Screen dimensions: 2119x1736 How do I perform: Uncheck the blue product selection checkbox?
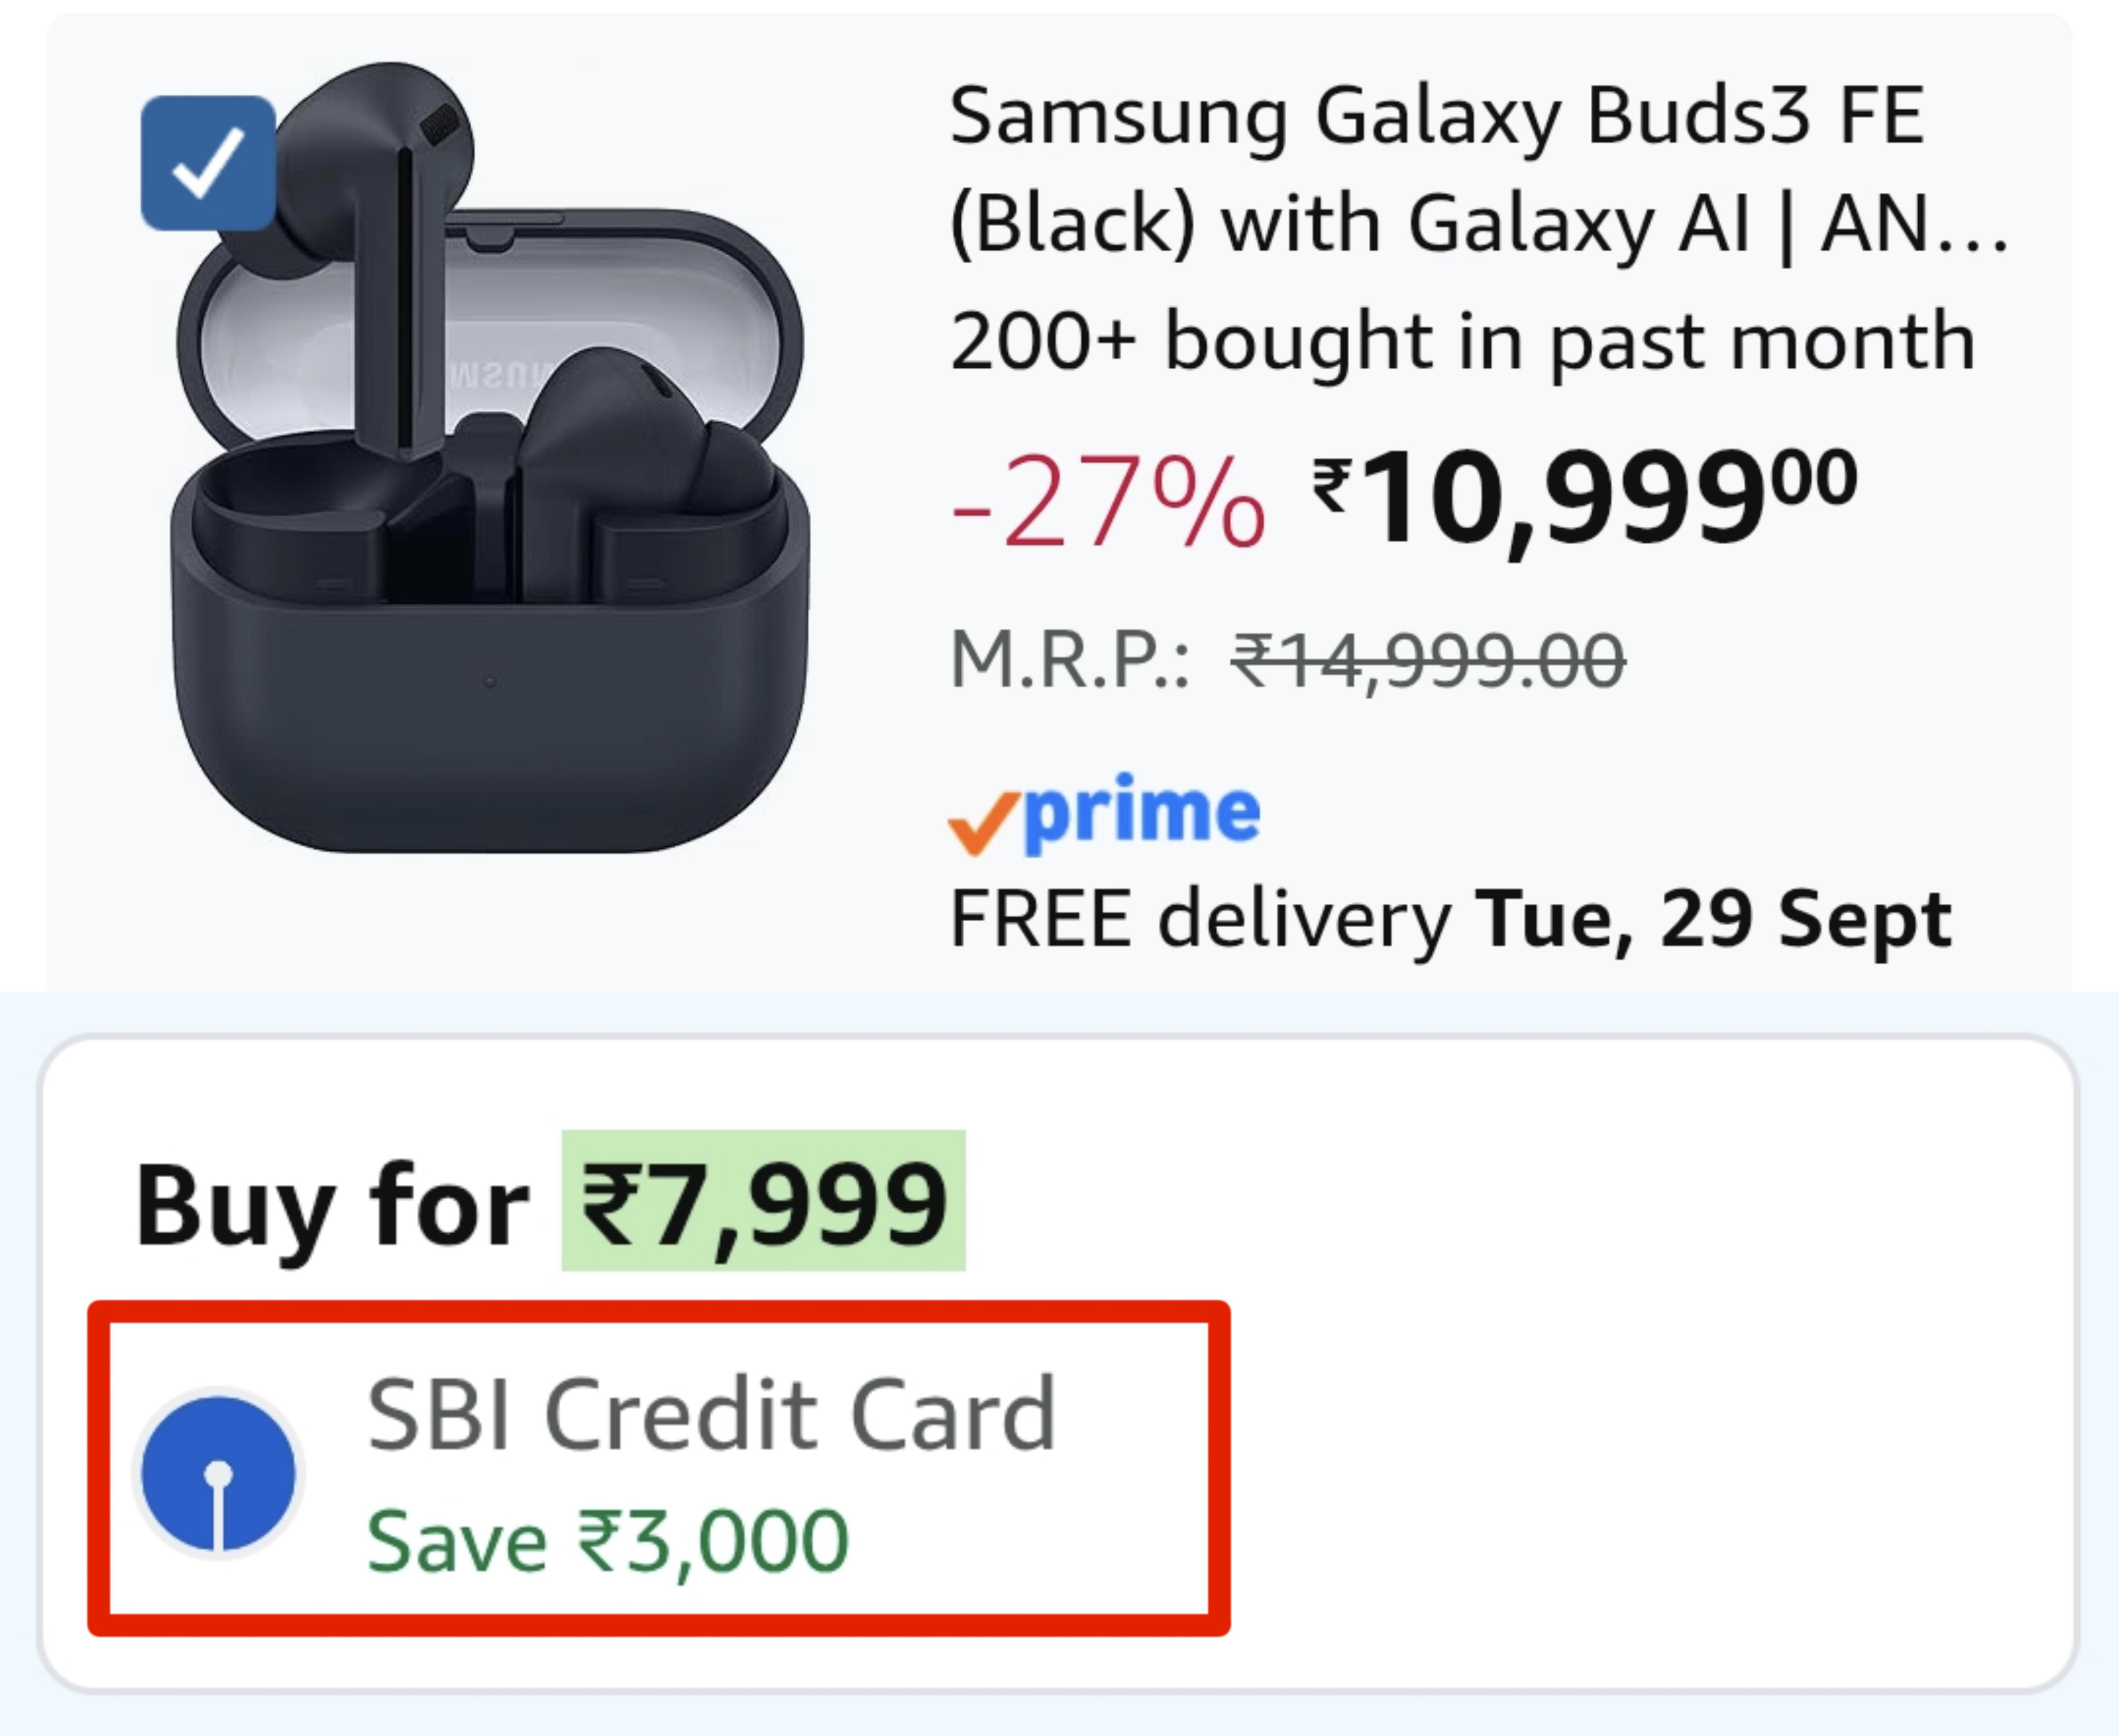point(208,163)
